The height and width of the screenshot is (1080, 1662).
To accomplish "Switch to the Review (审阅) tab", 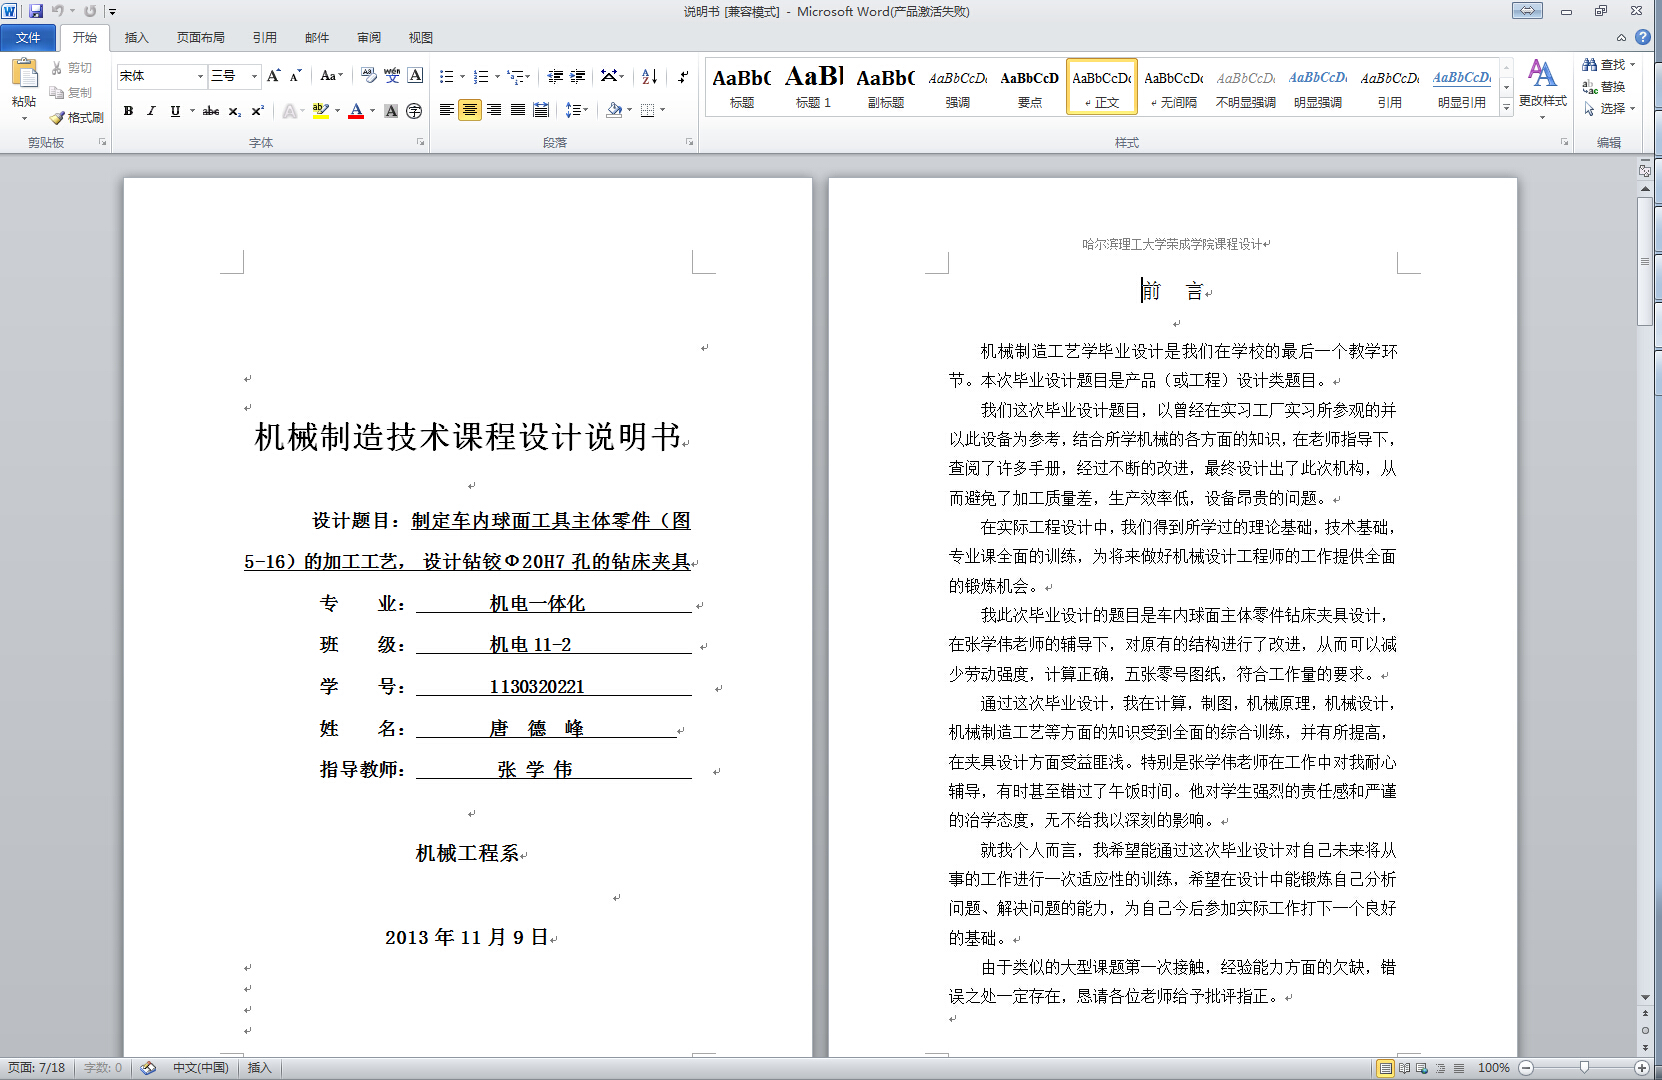I will 369,38.
